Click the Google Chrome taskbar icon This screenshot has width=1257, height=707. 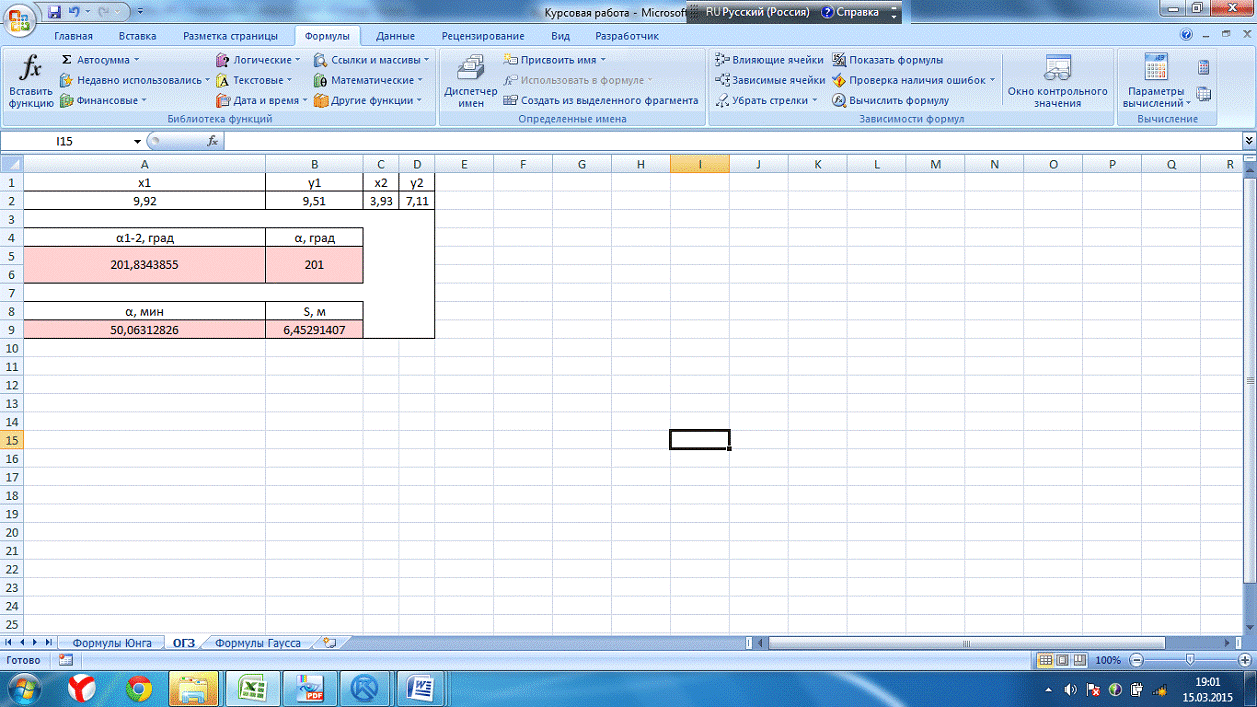pyautogui.click(x=138, y=688)
